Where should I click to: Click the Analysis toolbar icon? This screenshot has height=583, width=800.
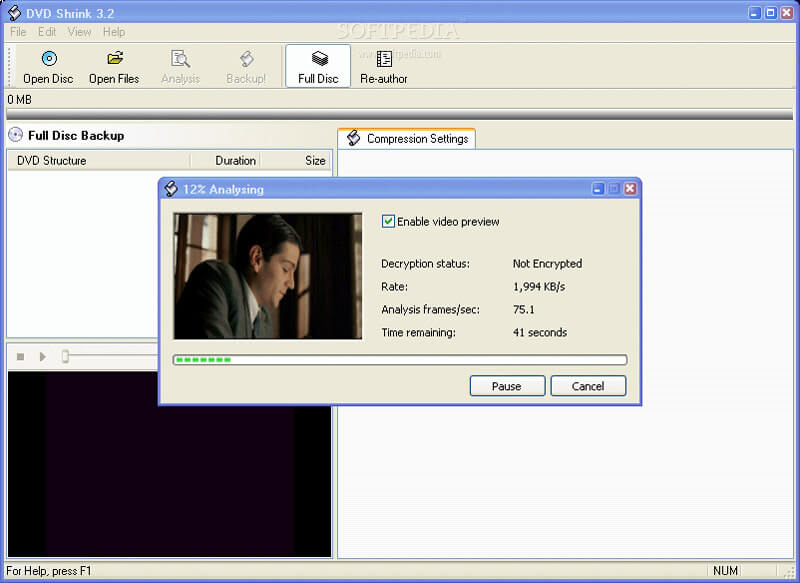(x=180, y=66)
